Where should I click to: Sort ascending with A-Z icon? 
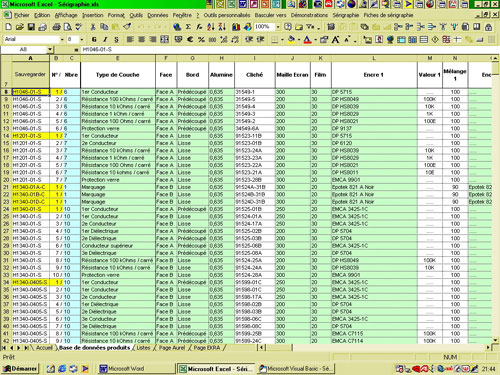tap(211, 27)
